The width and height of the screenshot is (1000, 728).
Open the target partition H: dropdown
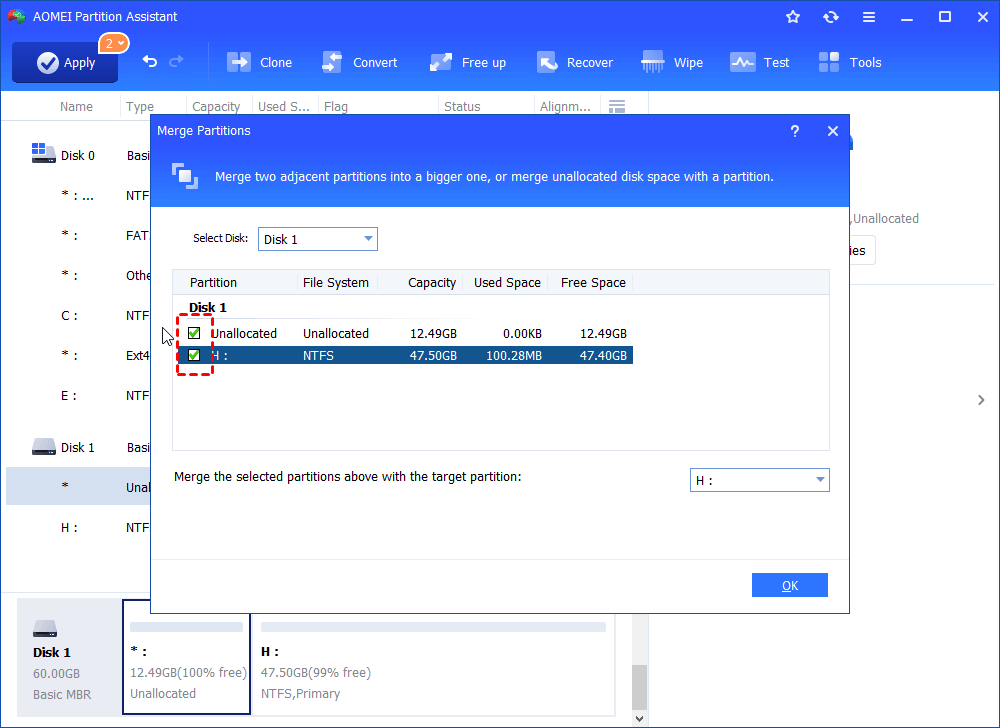pos(760,480)
